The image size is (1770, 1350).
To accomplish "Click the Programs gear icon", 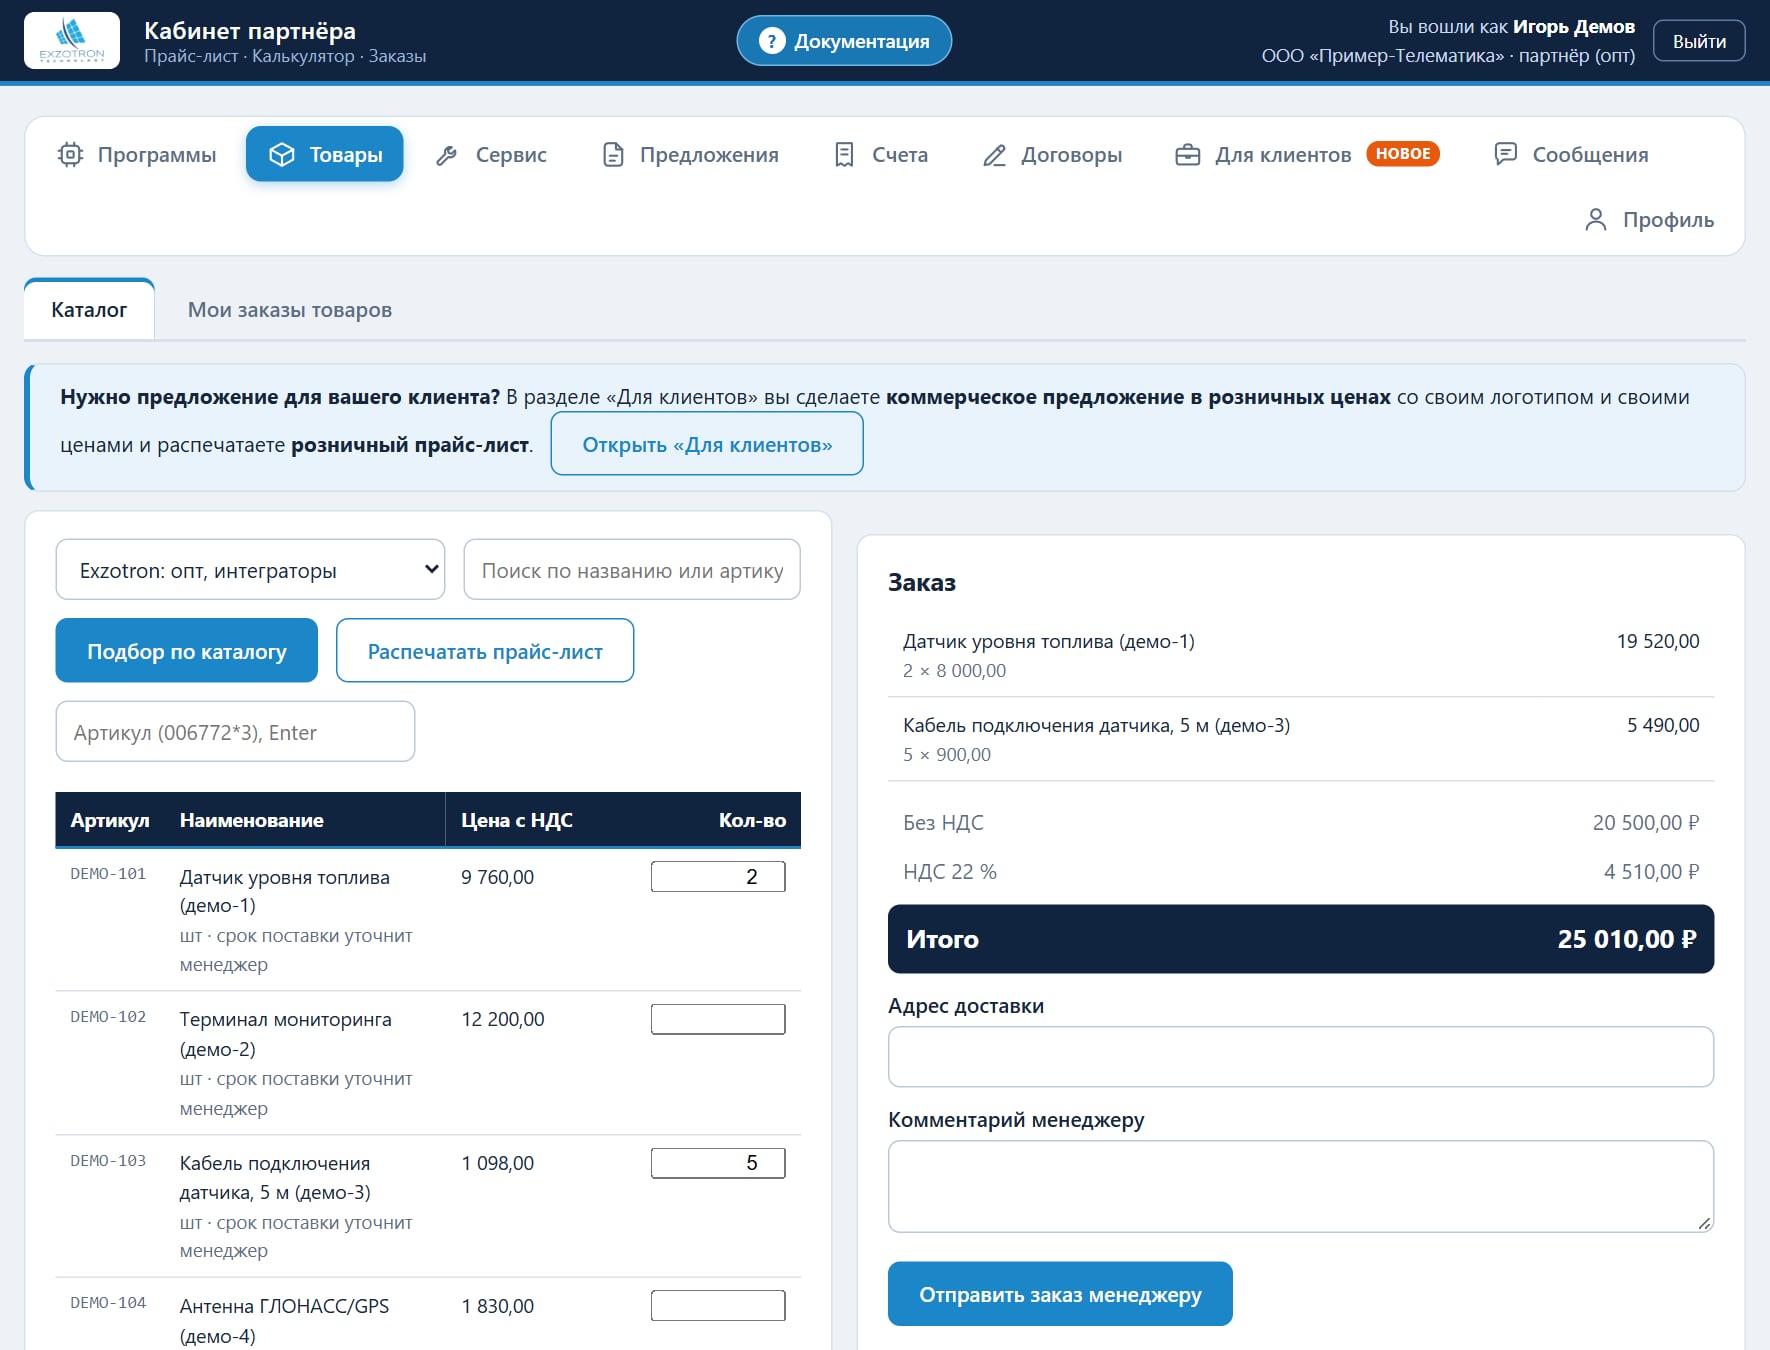I will (70, 155).
